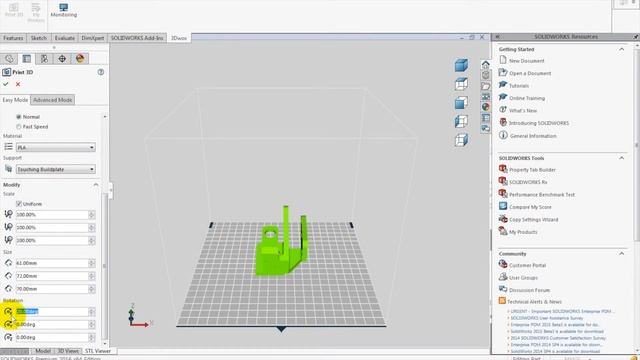Switch to Advanced Mode tab
640x360 pixels.
point(53,100)
